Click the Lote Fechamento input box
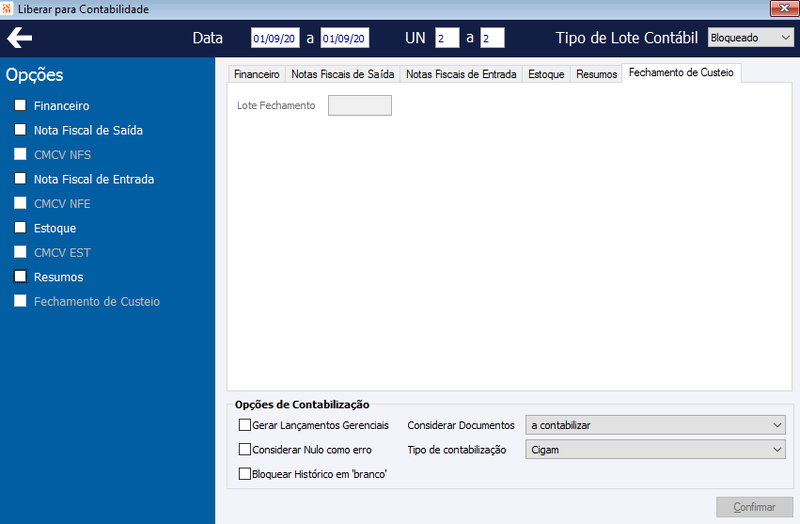The image size is (800, 524). click(360, 105)
